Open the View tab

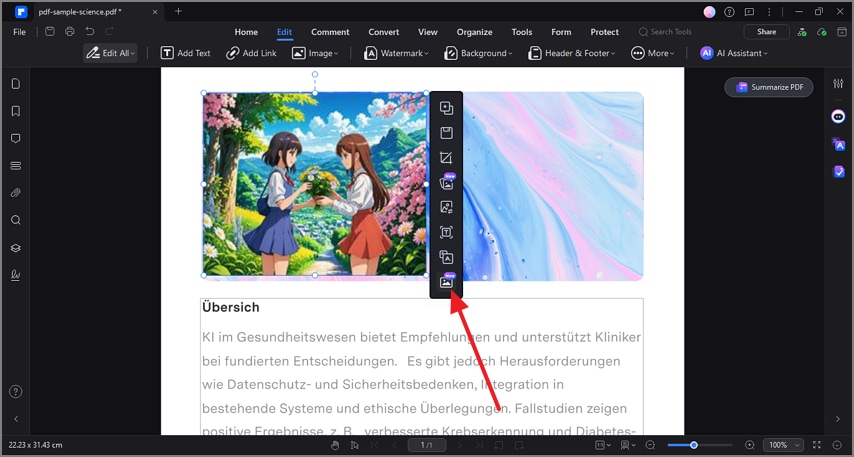click(428, 32)
